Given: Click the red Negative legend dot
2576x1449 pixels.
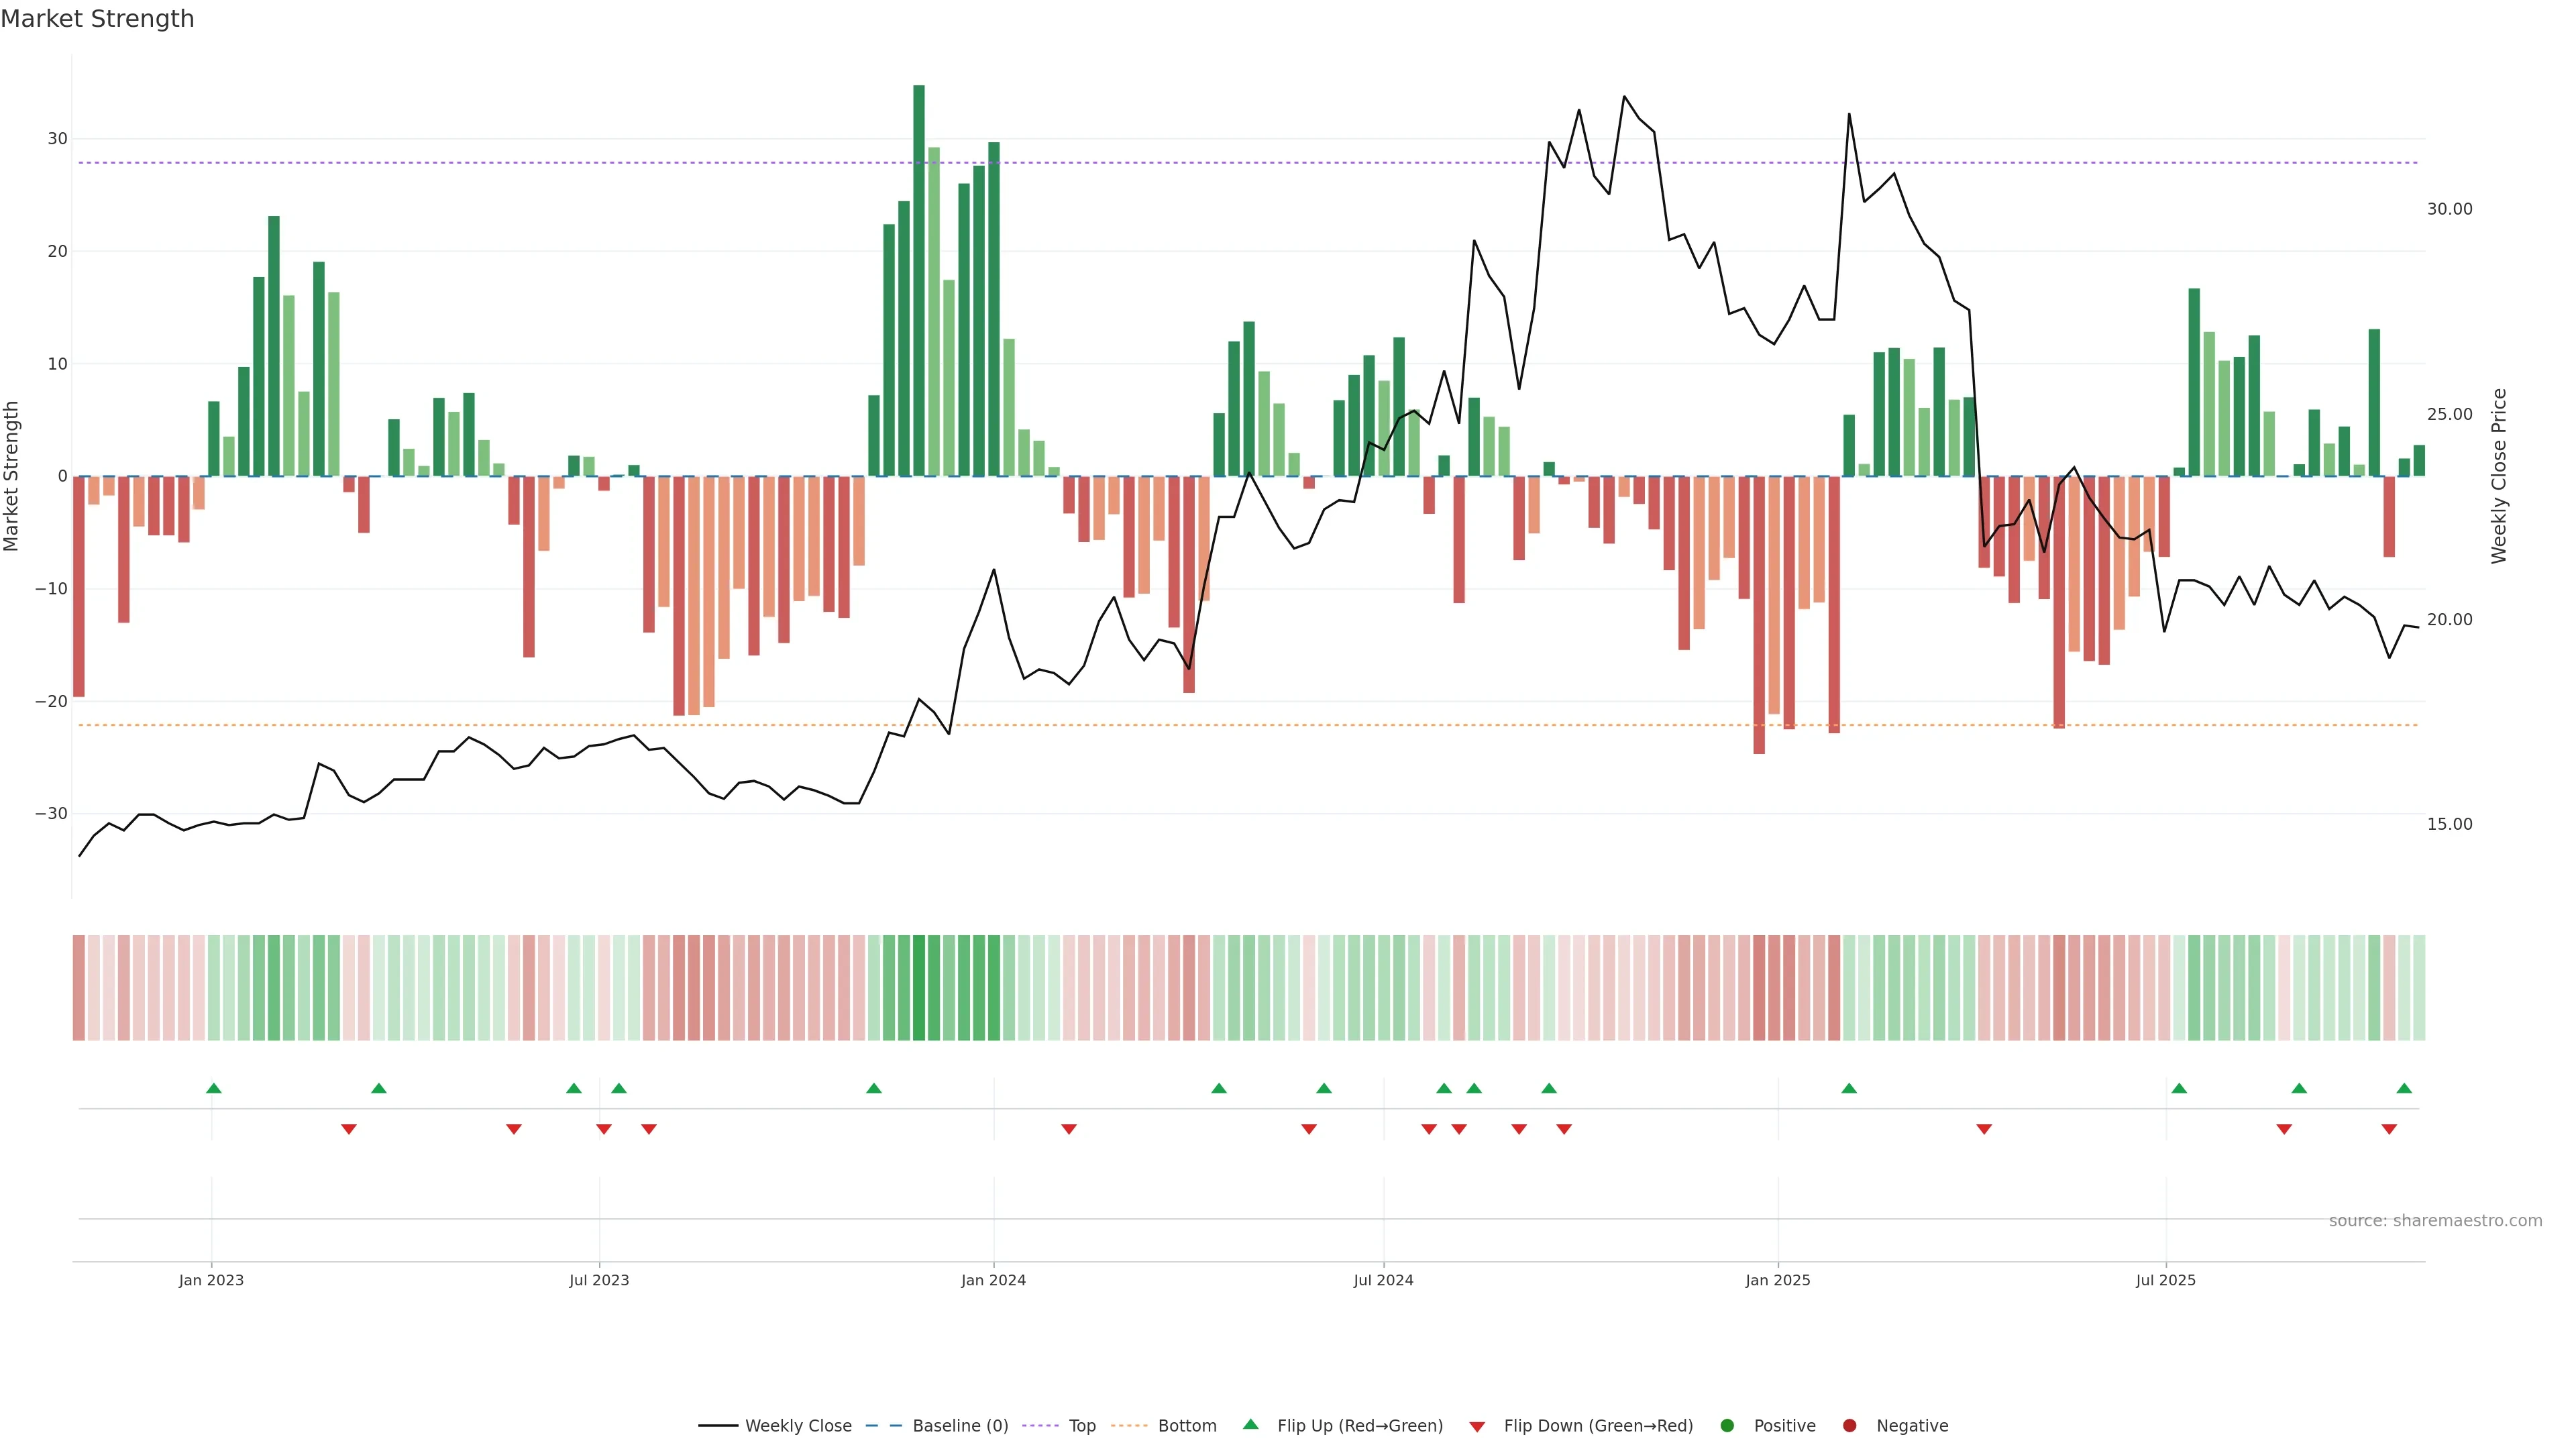Looking at the screenshot, I should click(1849, 1426).
